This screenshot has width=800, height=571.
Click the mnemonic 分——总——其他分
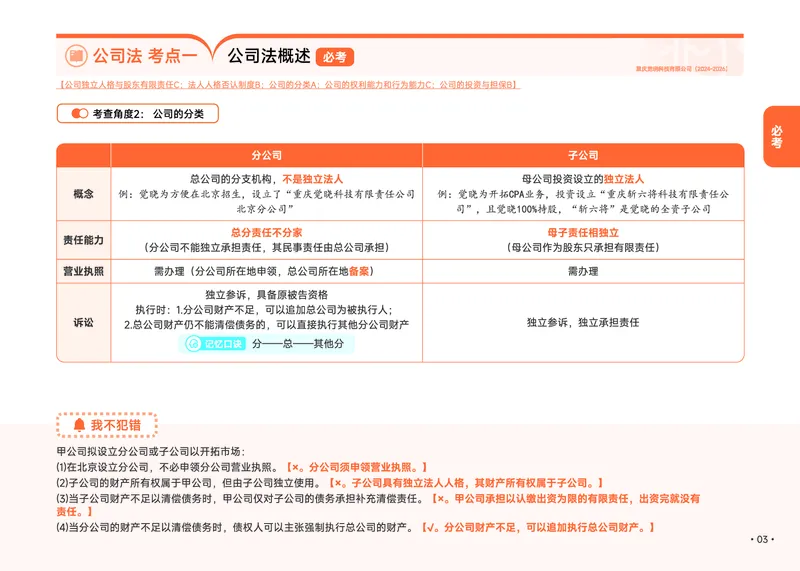point(298,344)
